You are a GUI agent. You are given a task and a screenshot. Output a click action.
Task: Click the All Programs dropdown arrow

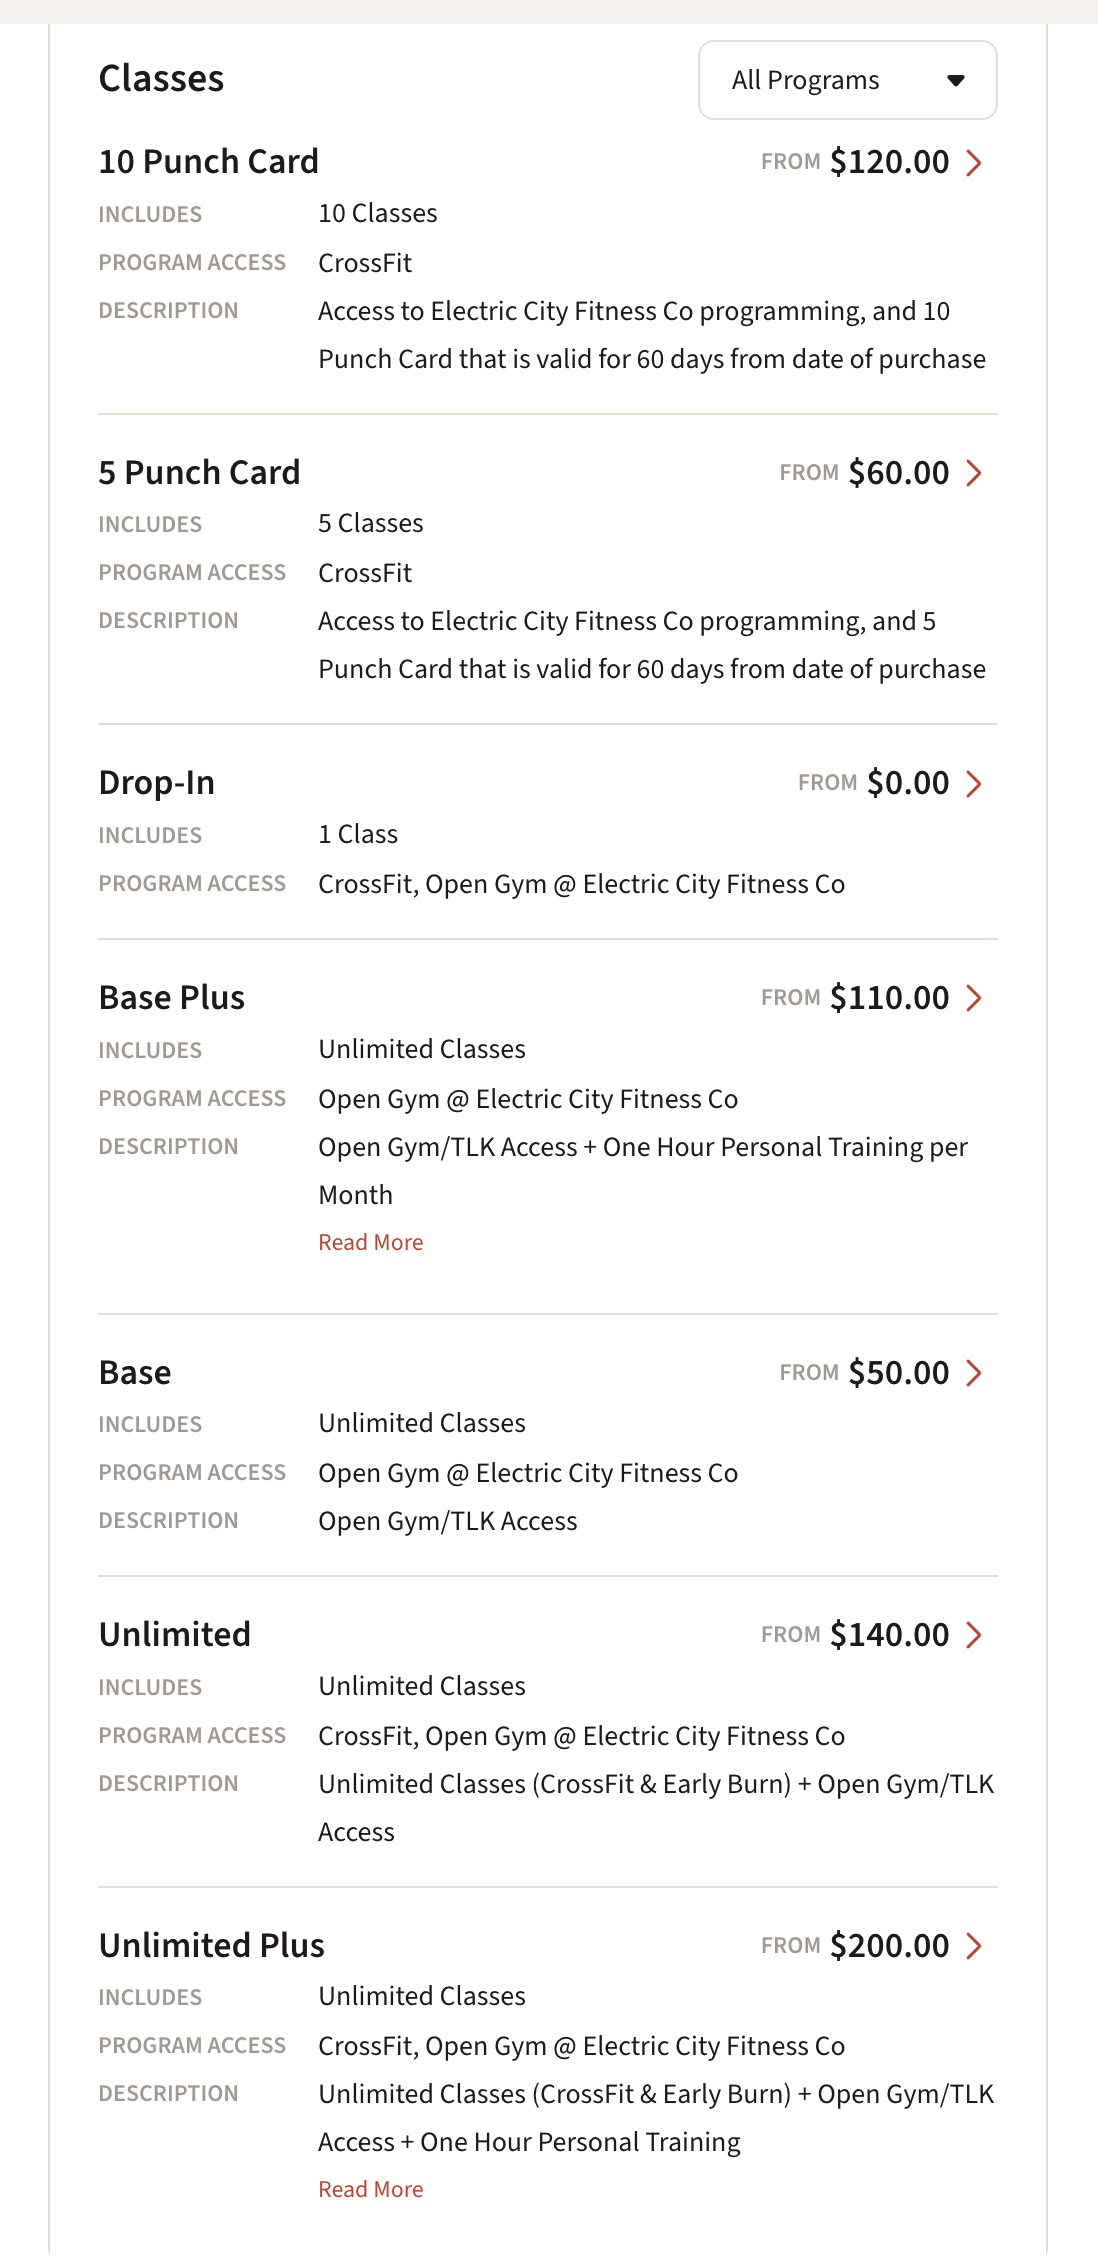pyautogui.click(x=956, y=81)
